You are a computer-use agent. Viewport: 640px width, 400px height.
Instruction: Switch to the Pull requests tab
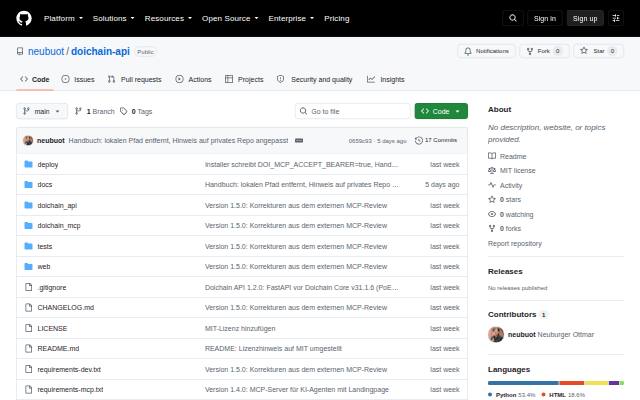[x=135, y=79]
